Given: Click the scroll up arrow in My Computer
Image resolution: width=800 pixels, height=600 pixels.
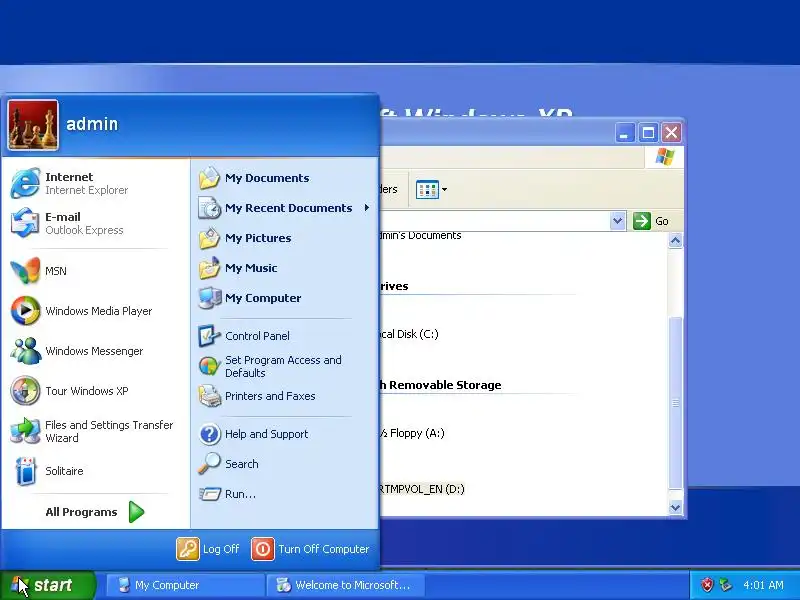Looking at the screenshot, I should click(676, 240).
